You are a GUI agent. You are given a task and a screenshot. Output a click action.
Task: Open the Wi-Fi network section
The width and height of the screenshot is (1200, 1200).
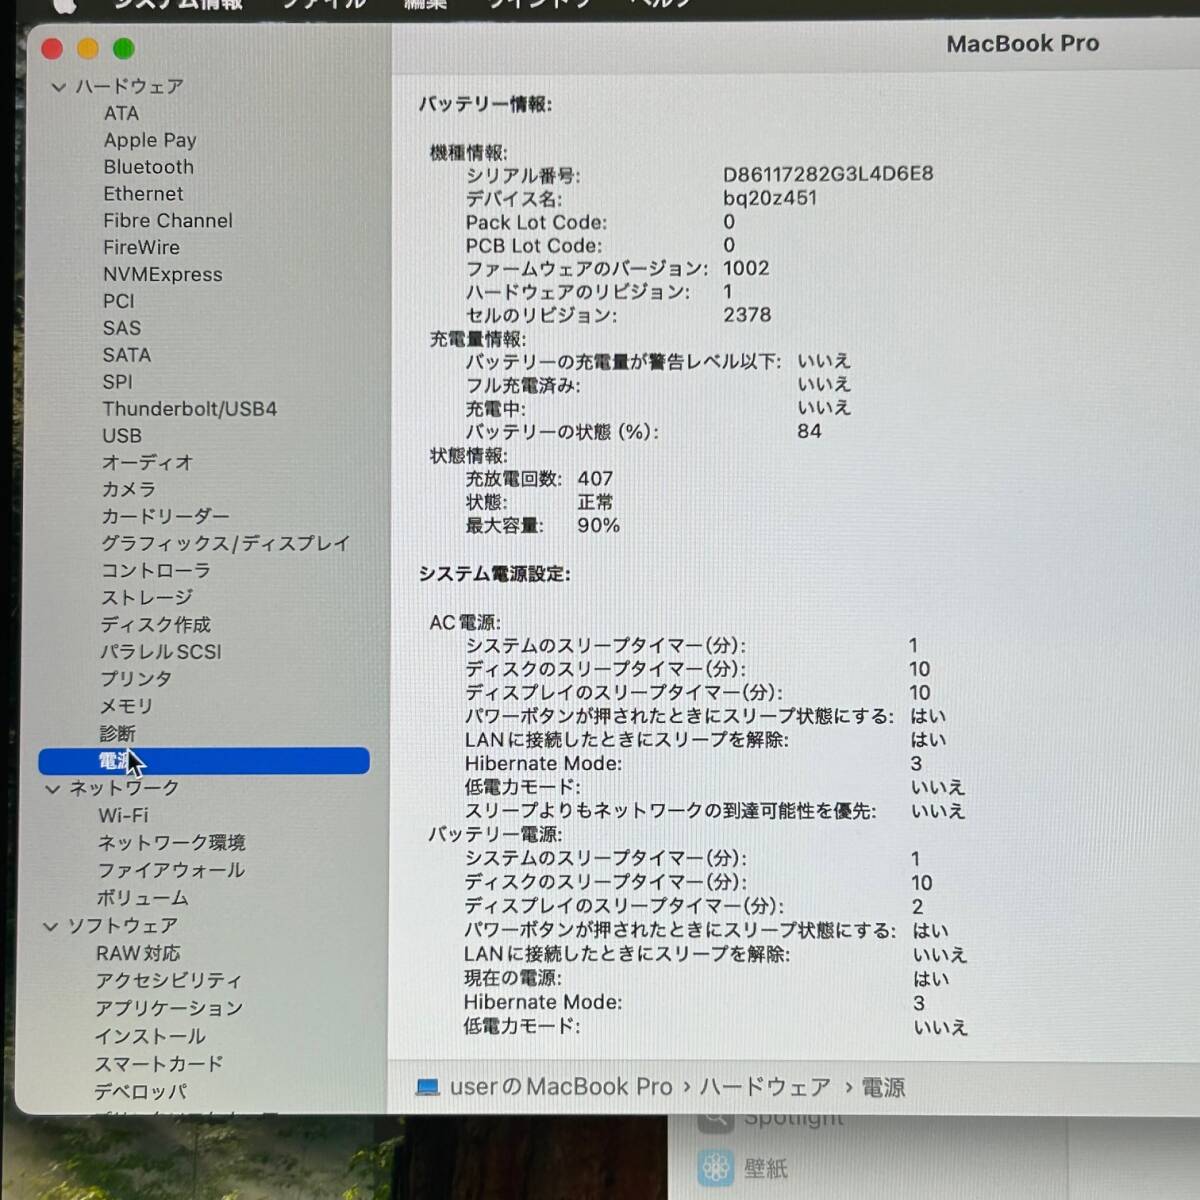(x=123, y=815)
